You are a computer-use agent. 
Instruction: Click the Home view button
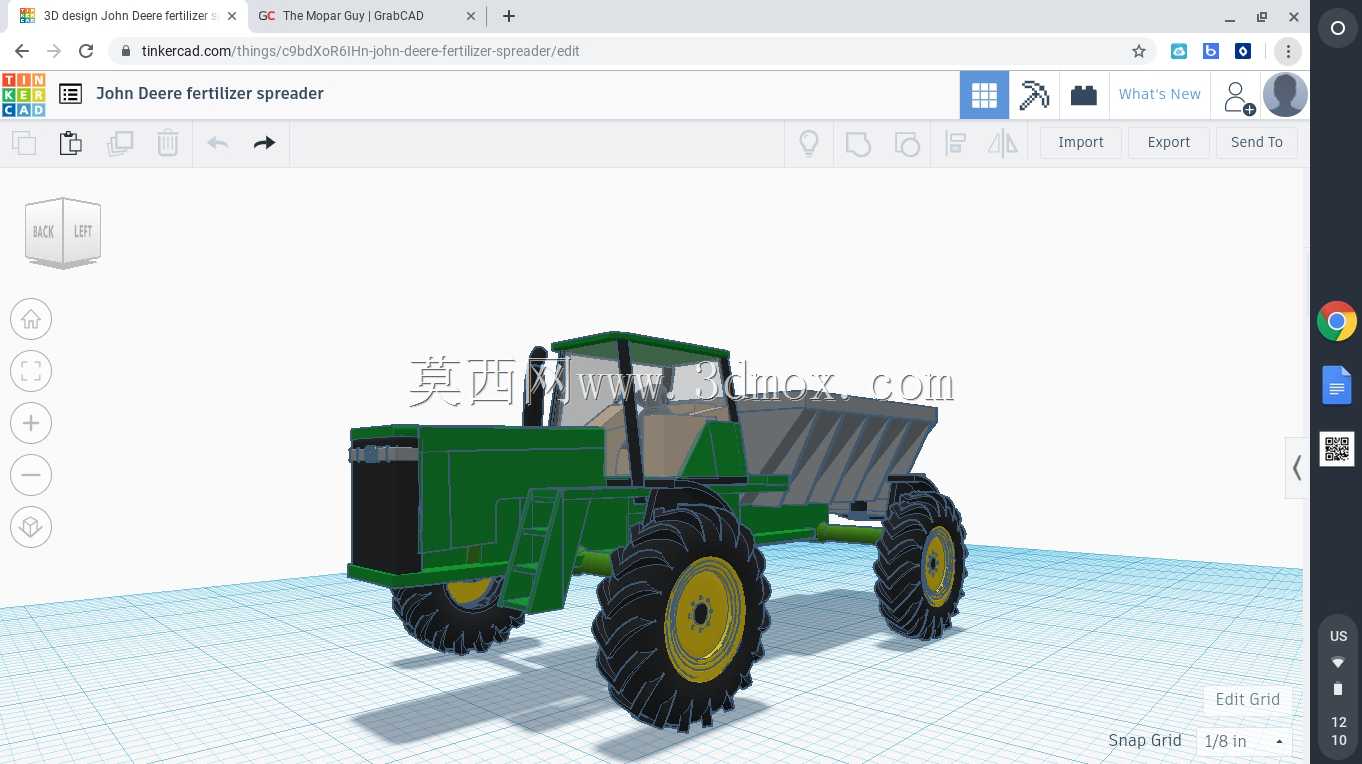(31, 319)
